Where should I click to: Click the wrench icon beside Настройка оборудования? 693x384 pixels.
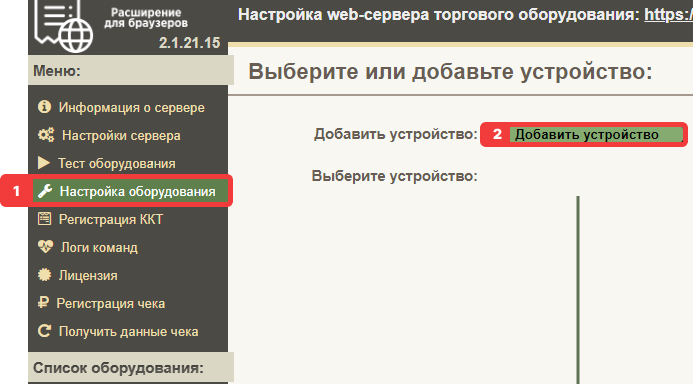[45, 191]
